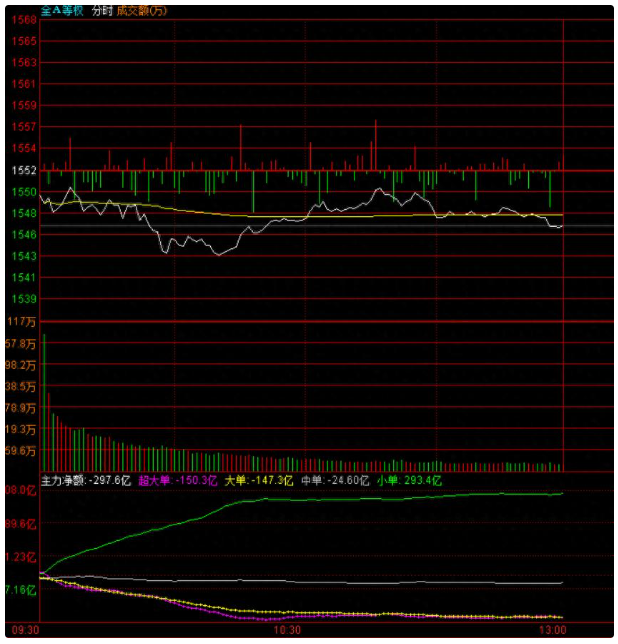Viewport: 618px width, 644px height.
Task: Click the 13:00 time axis label
Action: tap(551, 631)
